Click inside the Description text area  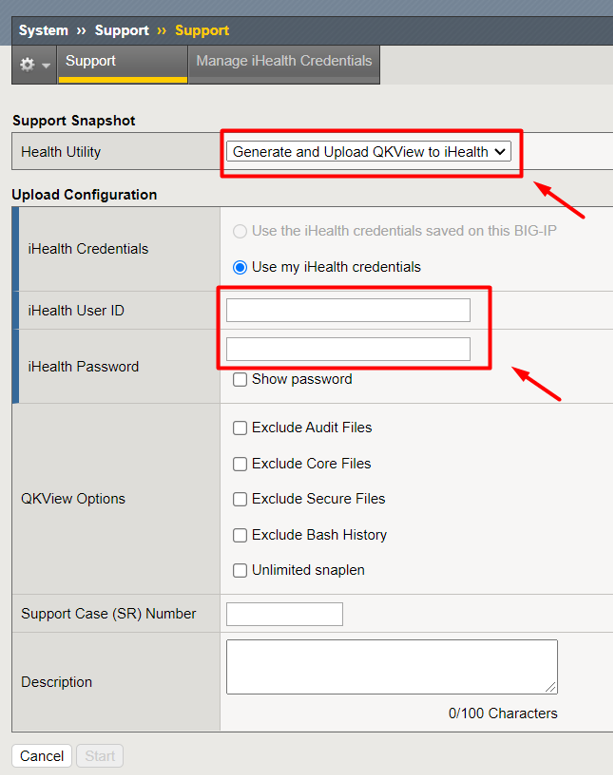click(391, 667)
